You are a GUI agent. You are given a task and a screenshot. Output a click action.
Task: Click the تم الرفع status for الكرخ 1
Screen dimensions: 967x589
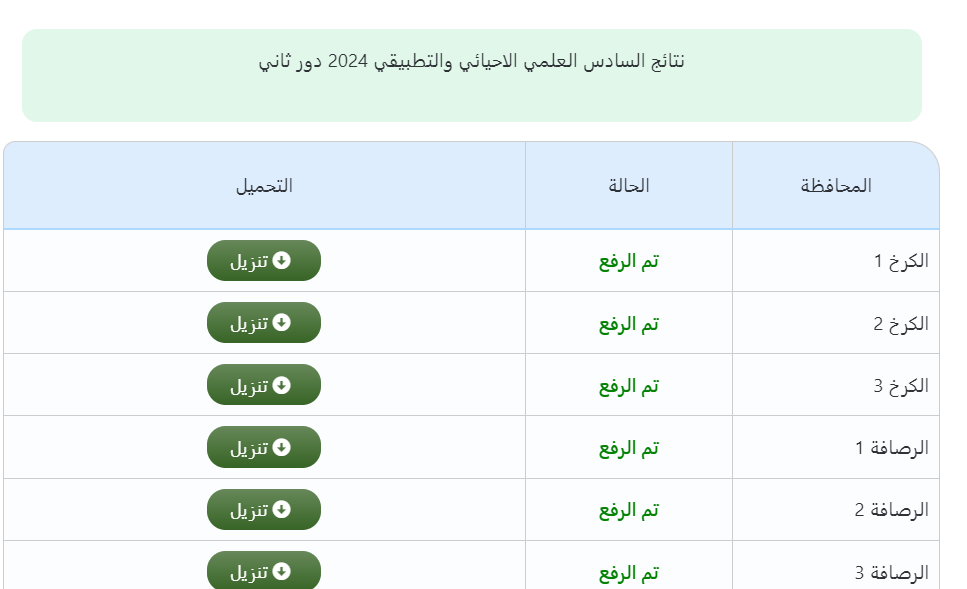pyautogui.click(x=629, y=261)
